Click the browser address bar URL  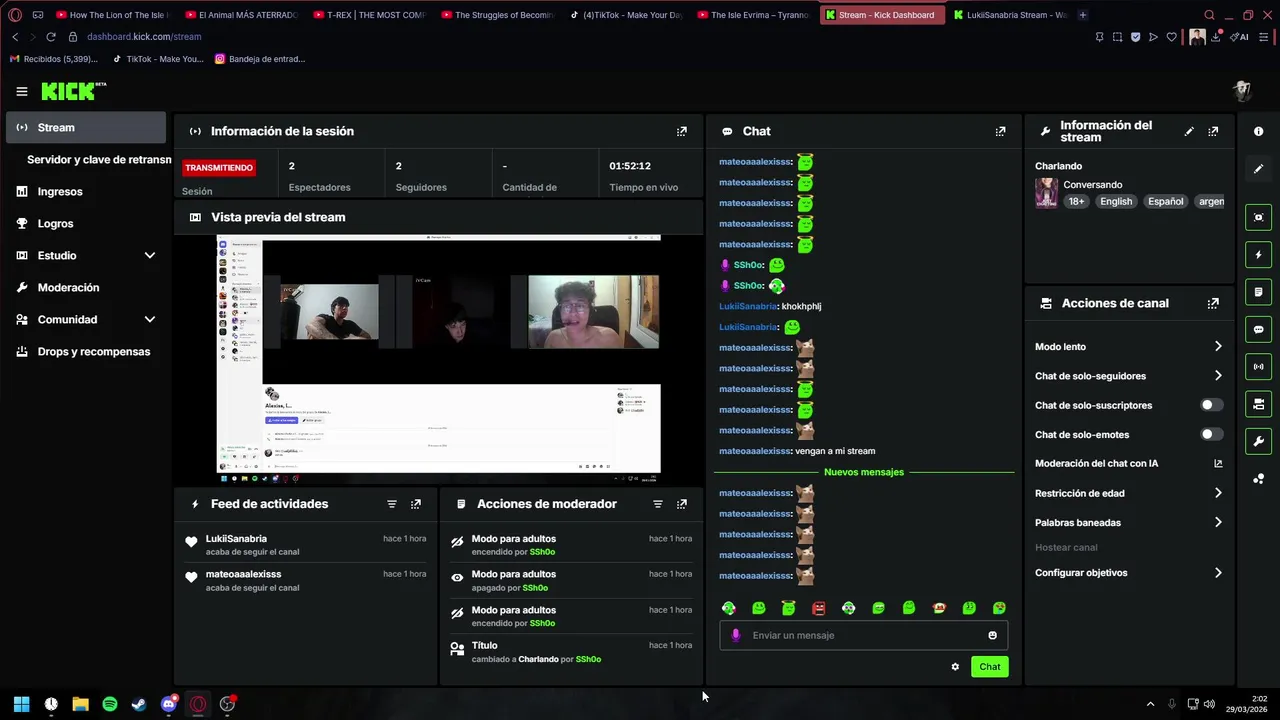(143, 37)
